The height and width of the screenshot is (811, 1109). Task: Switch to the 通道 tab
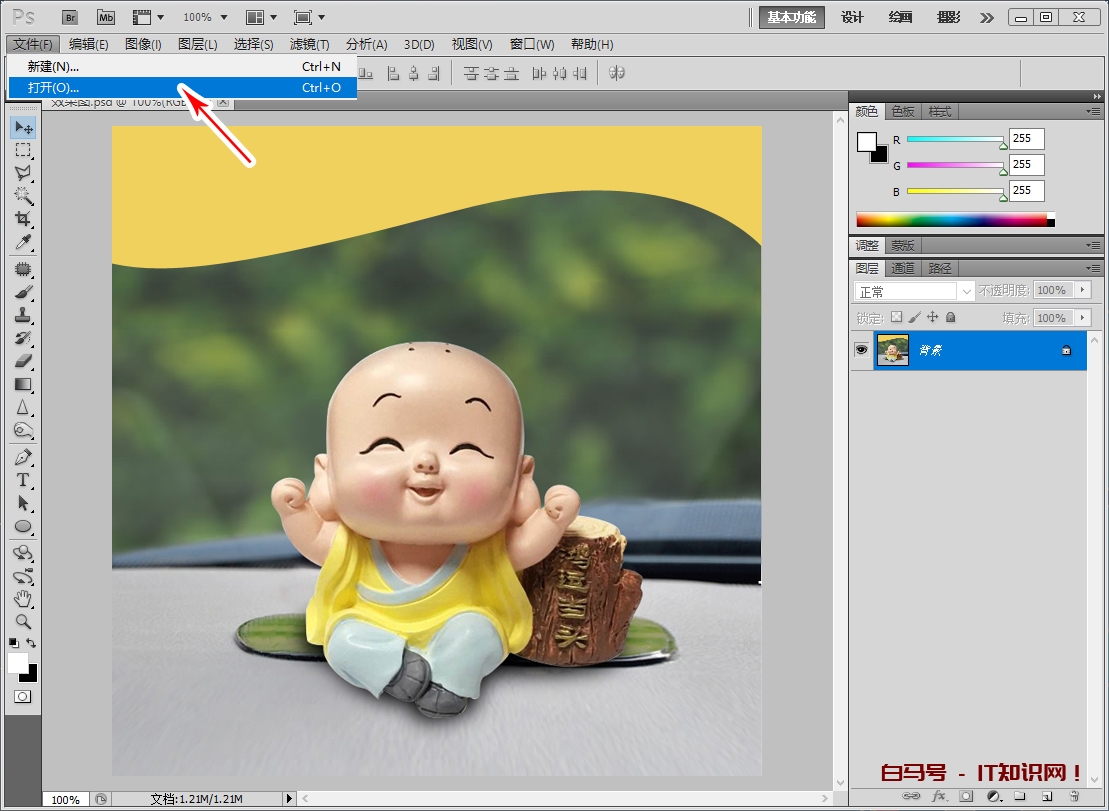pyautogui.click(x=903, y=268)
